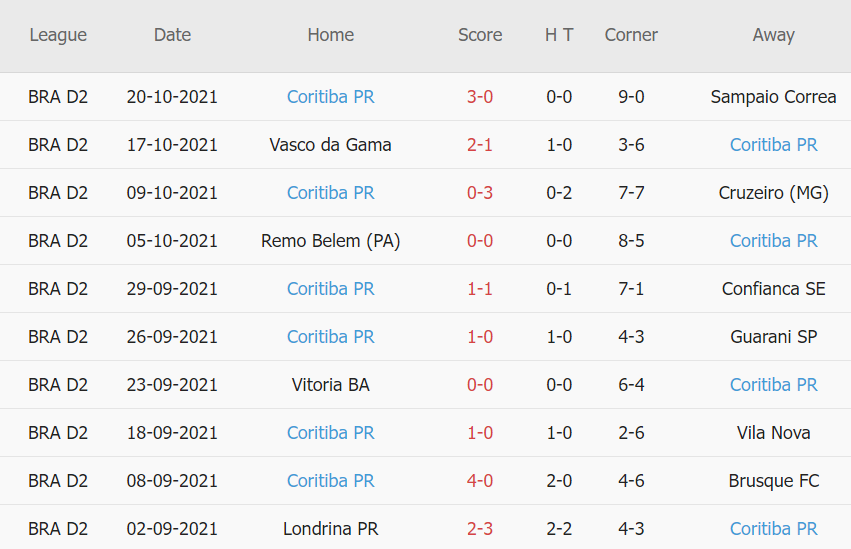This screenshot has width=851, height=549.
Task: Click the Remo Belem (PA) team name
Action: (x=330, y=241)
